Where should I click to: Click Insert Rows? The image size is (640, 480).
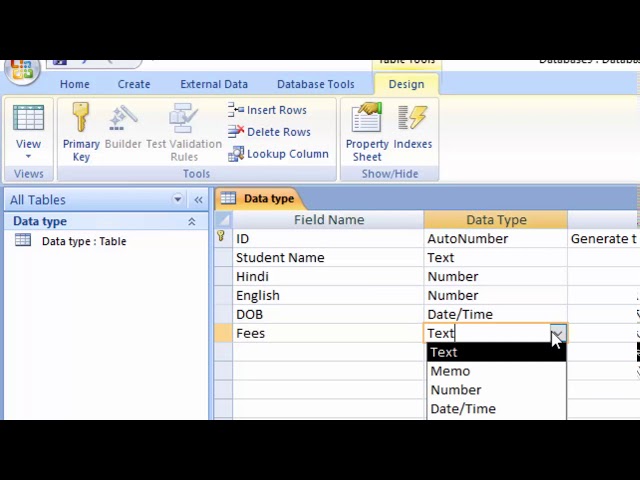(x=267, y=110)
